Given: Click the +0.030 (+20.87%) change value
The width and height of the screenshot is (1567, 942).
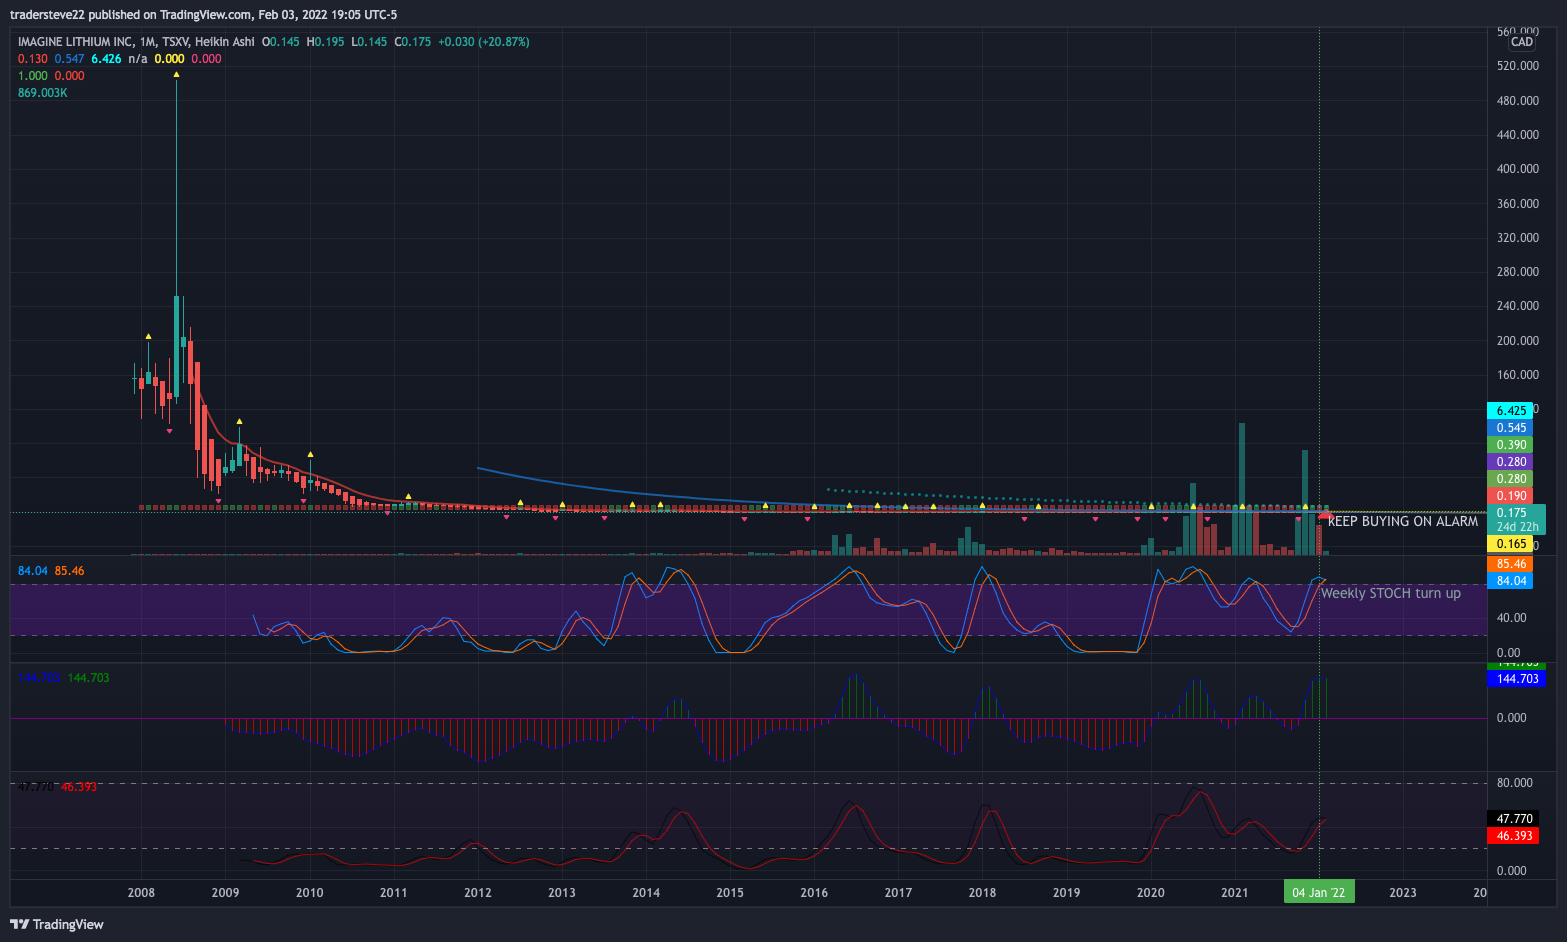Looking at the screenshot, I should (x=485, y=42).
